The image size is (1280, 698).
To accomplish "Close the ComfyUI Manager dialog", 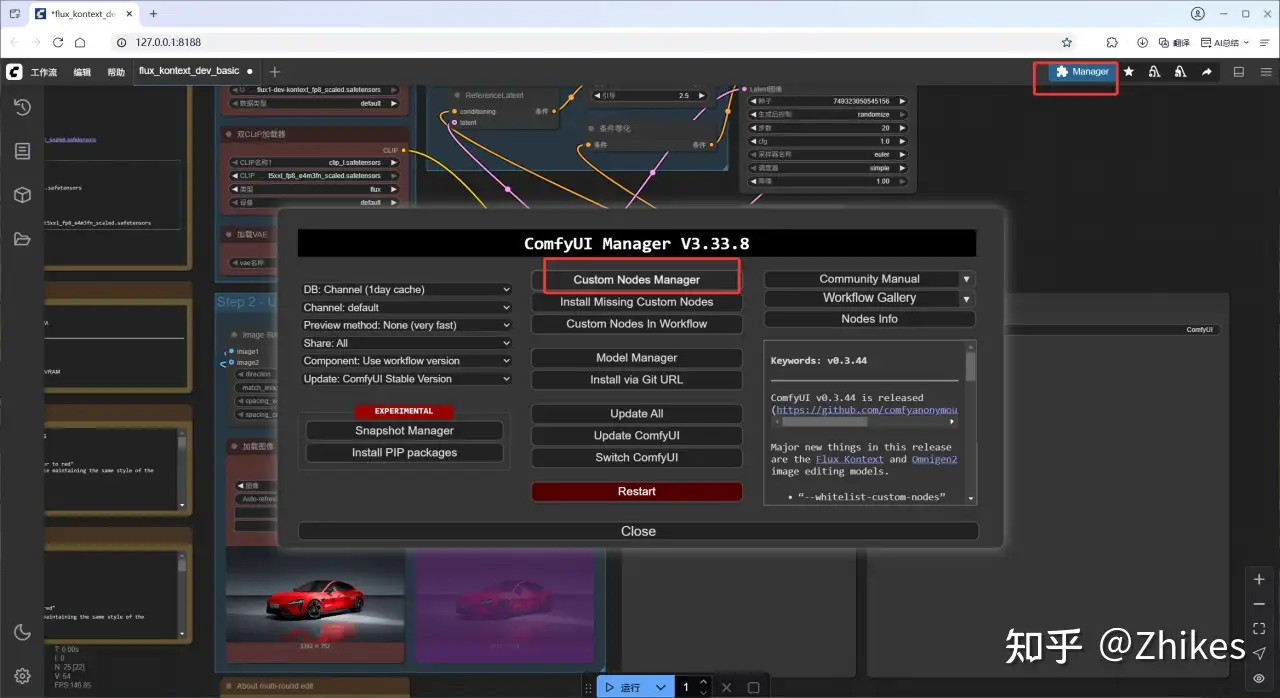I will click(x=638, y=531).
